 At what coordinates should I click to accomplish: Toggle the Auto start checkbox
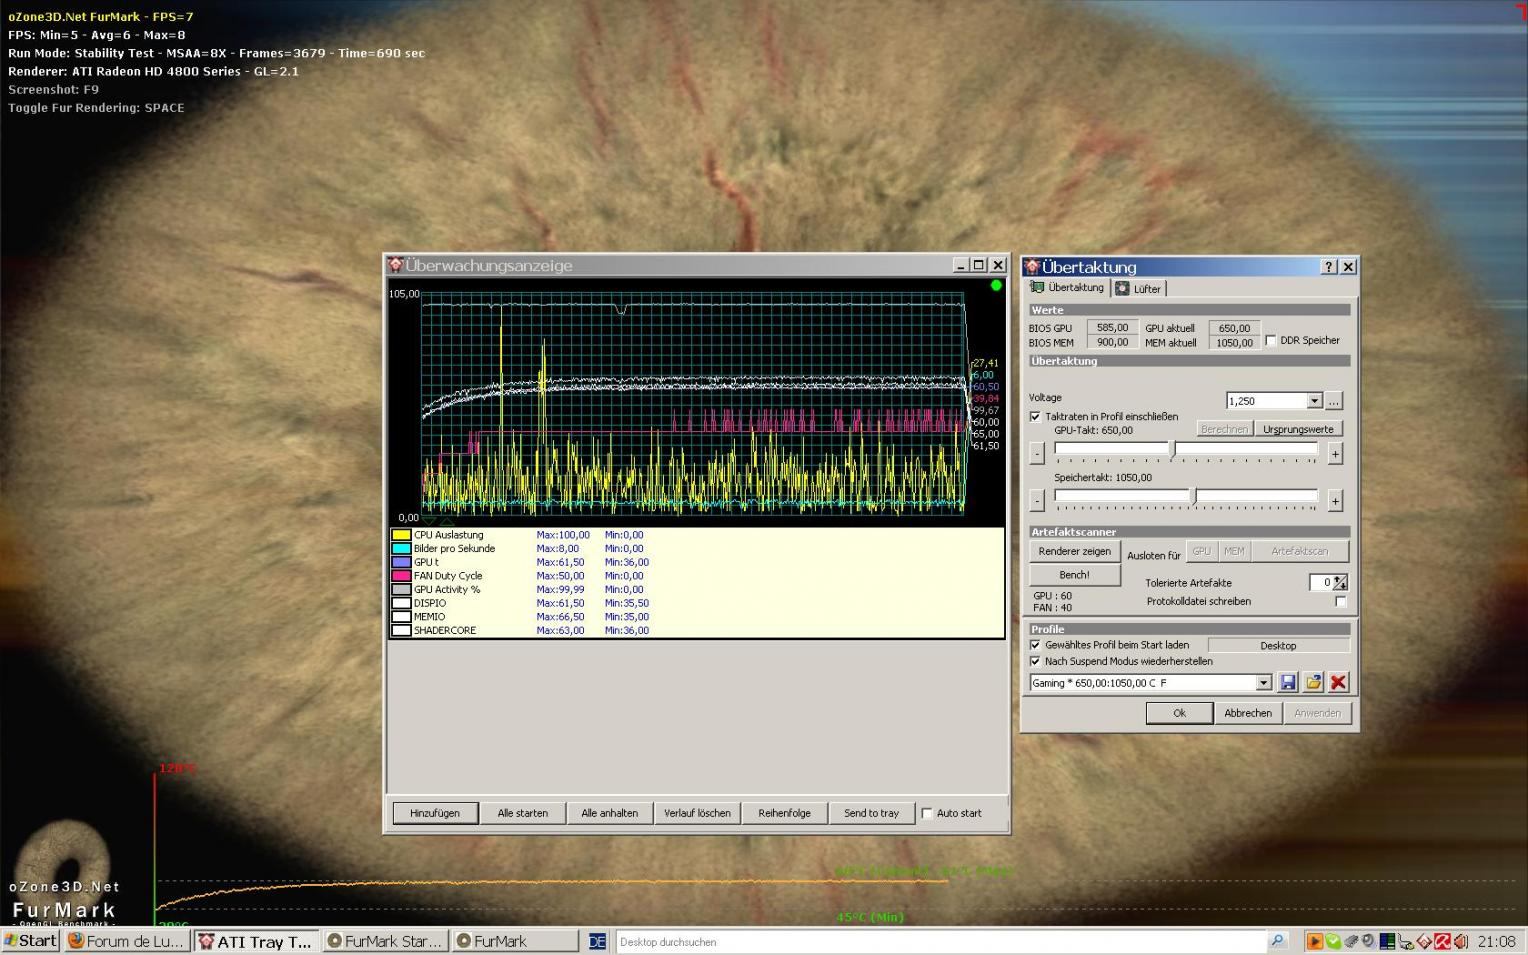[x=927, y=813]
